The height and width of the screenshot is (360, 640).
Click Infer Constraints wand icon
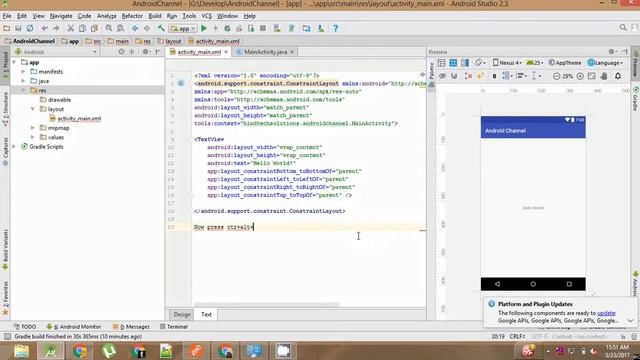coord(480,76)
